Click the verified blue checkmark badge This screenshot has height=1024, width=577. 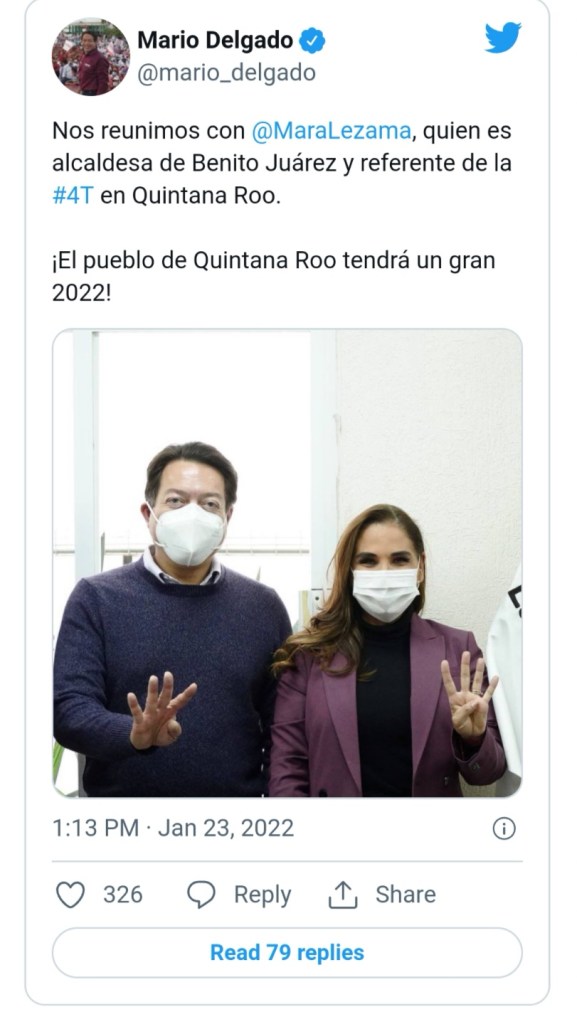pos(313,42)
